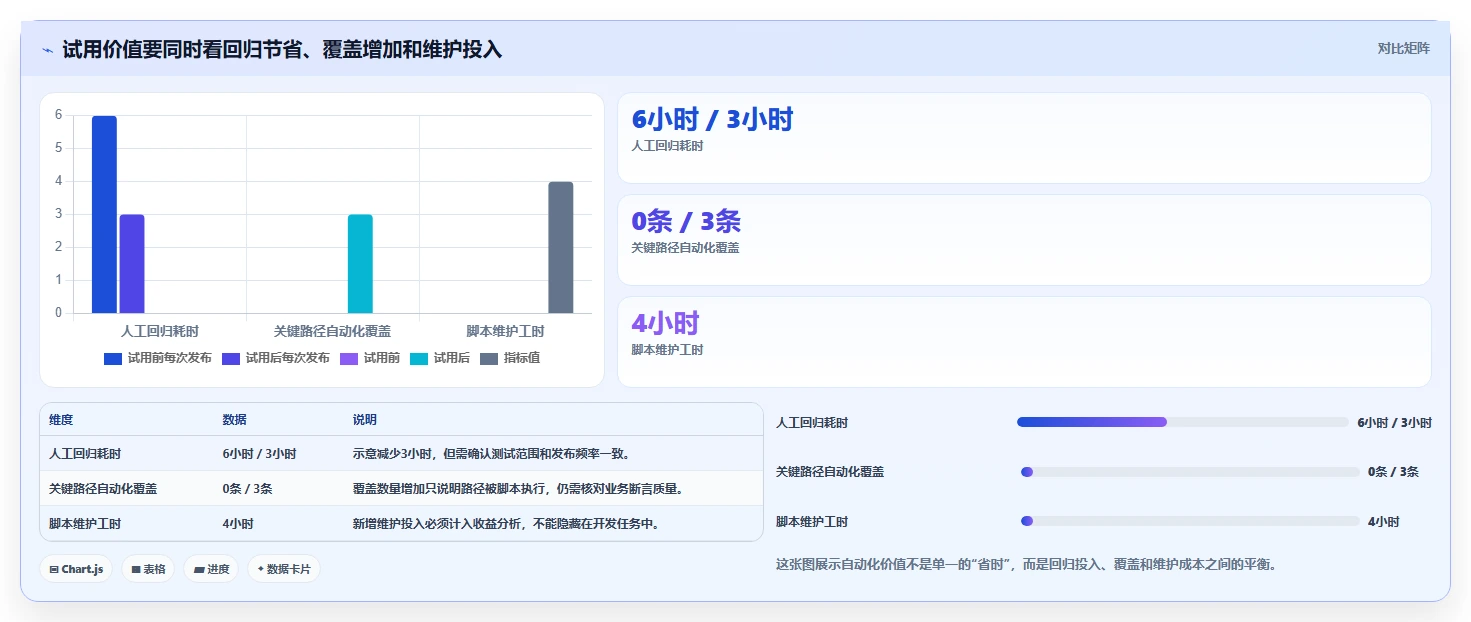Viewport: 1471px width, 622px height.
Task: Click the 数据 column header
Action: (234, 420)
